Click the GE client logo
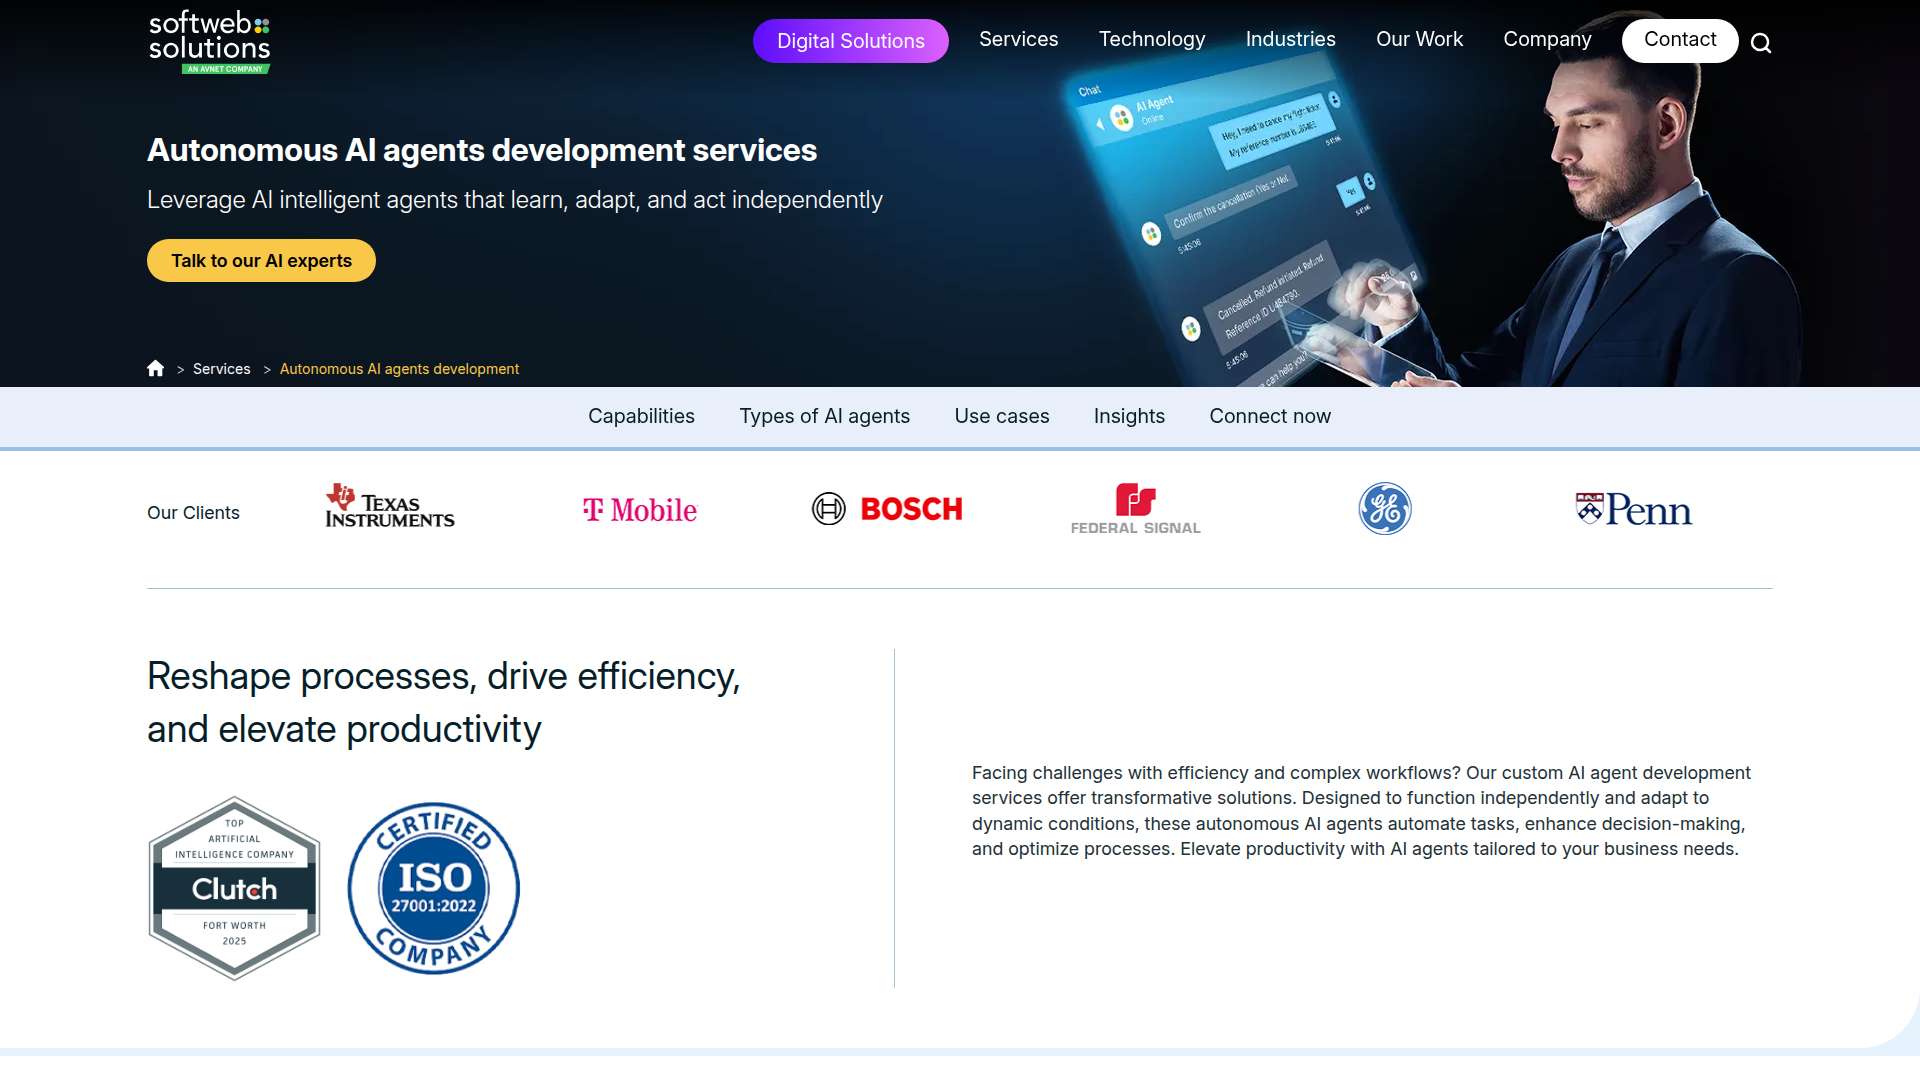 click(1385, 509)
